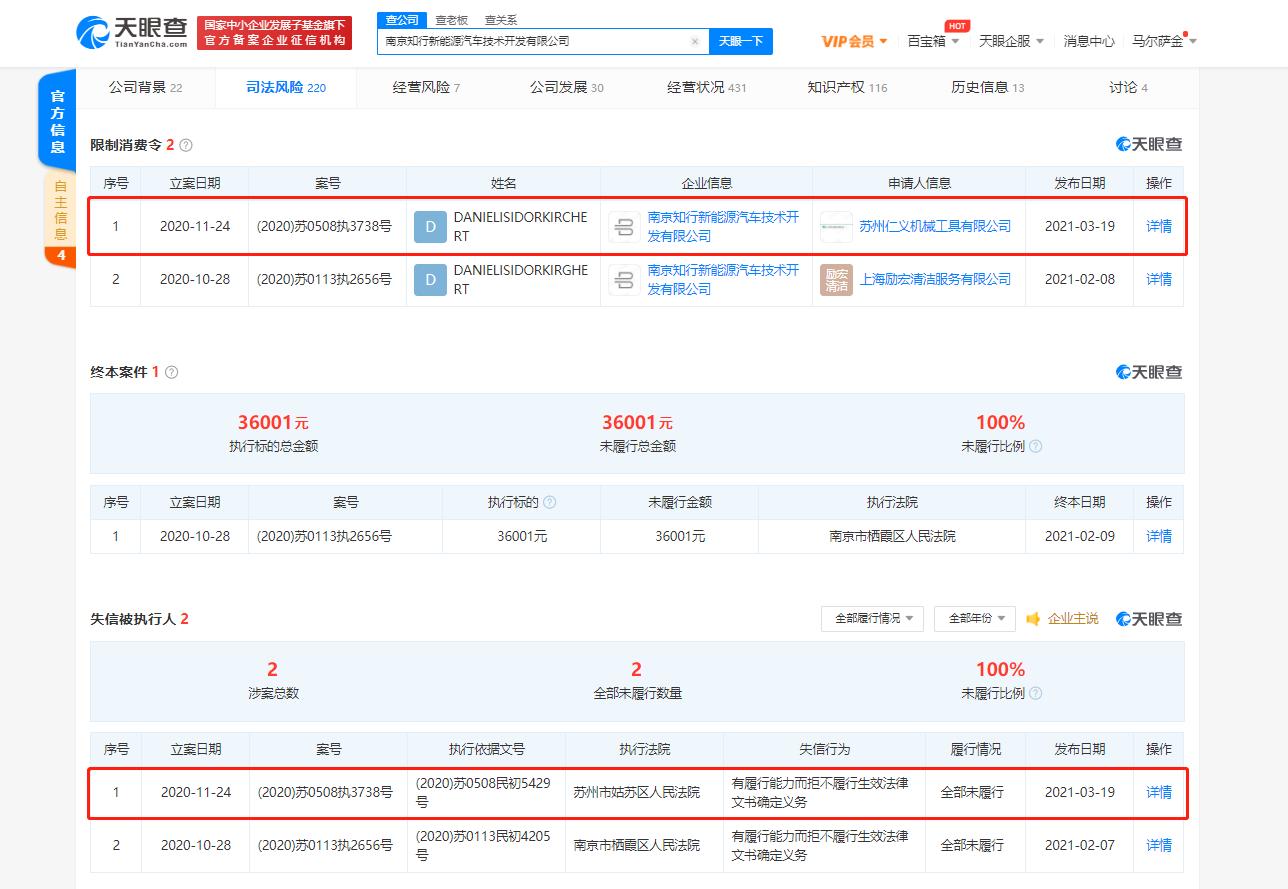Click the HOT badge above 百宝箱
1288x889 pixels.
[956, 26]
